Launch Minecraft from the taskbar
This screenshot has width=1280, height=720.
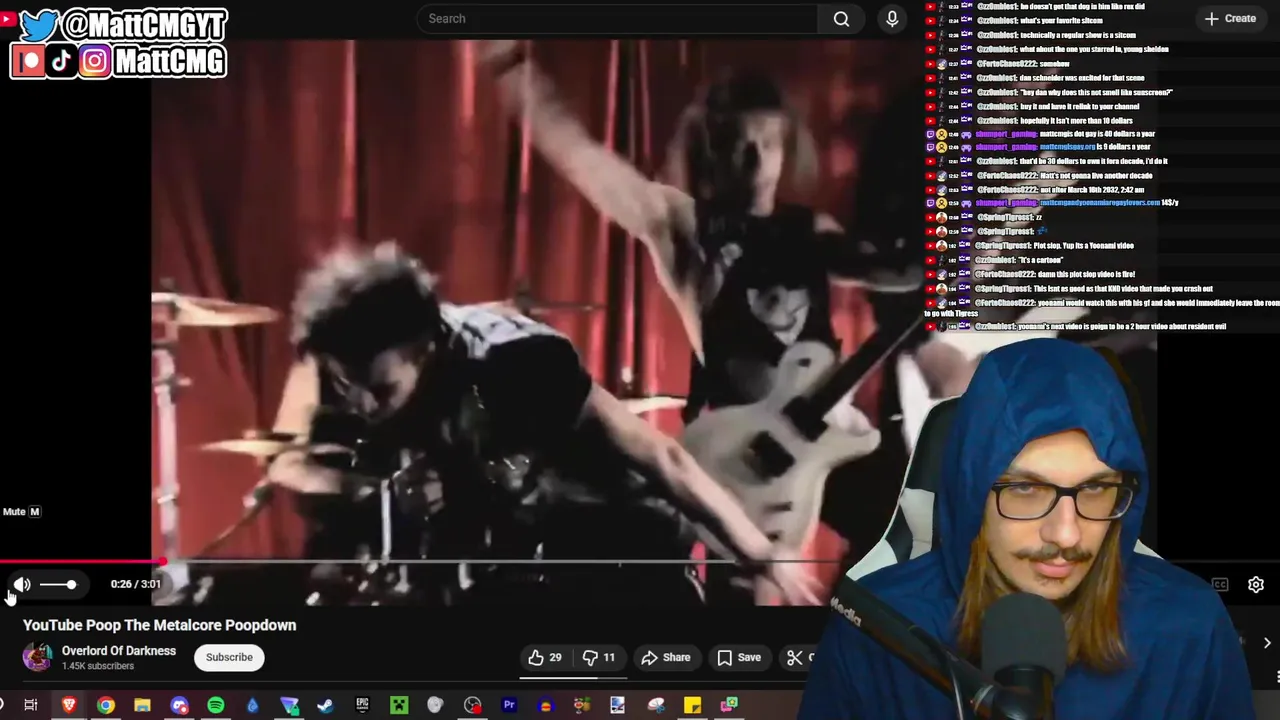tap(399, 705)
